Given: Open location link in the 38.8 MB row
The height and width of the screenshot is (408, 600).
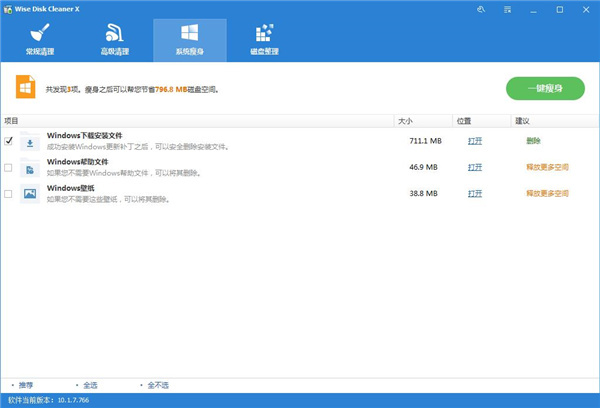Looking at the screenshot, I should [x=475, y=194].
